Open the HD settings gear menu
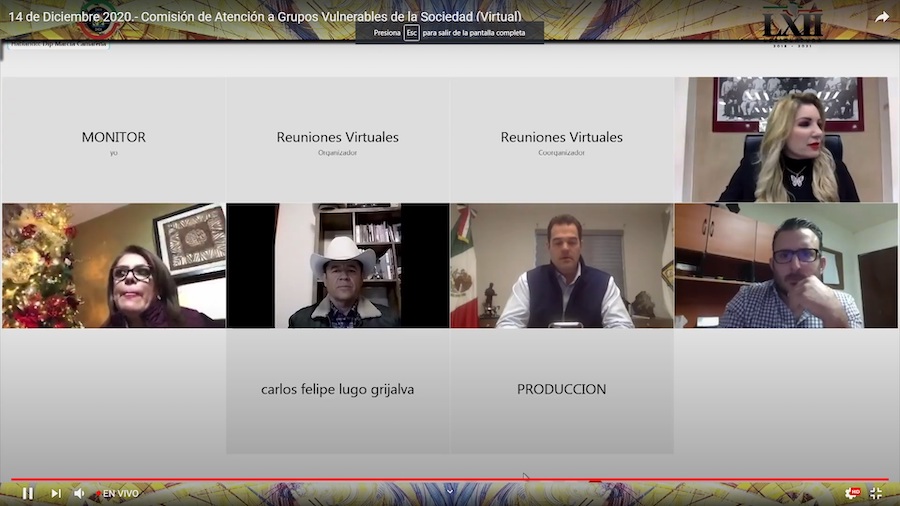The image size is (900, 506). pyautogui.click(x=851, y=493)
